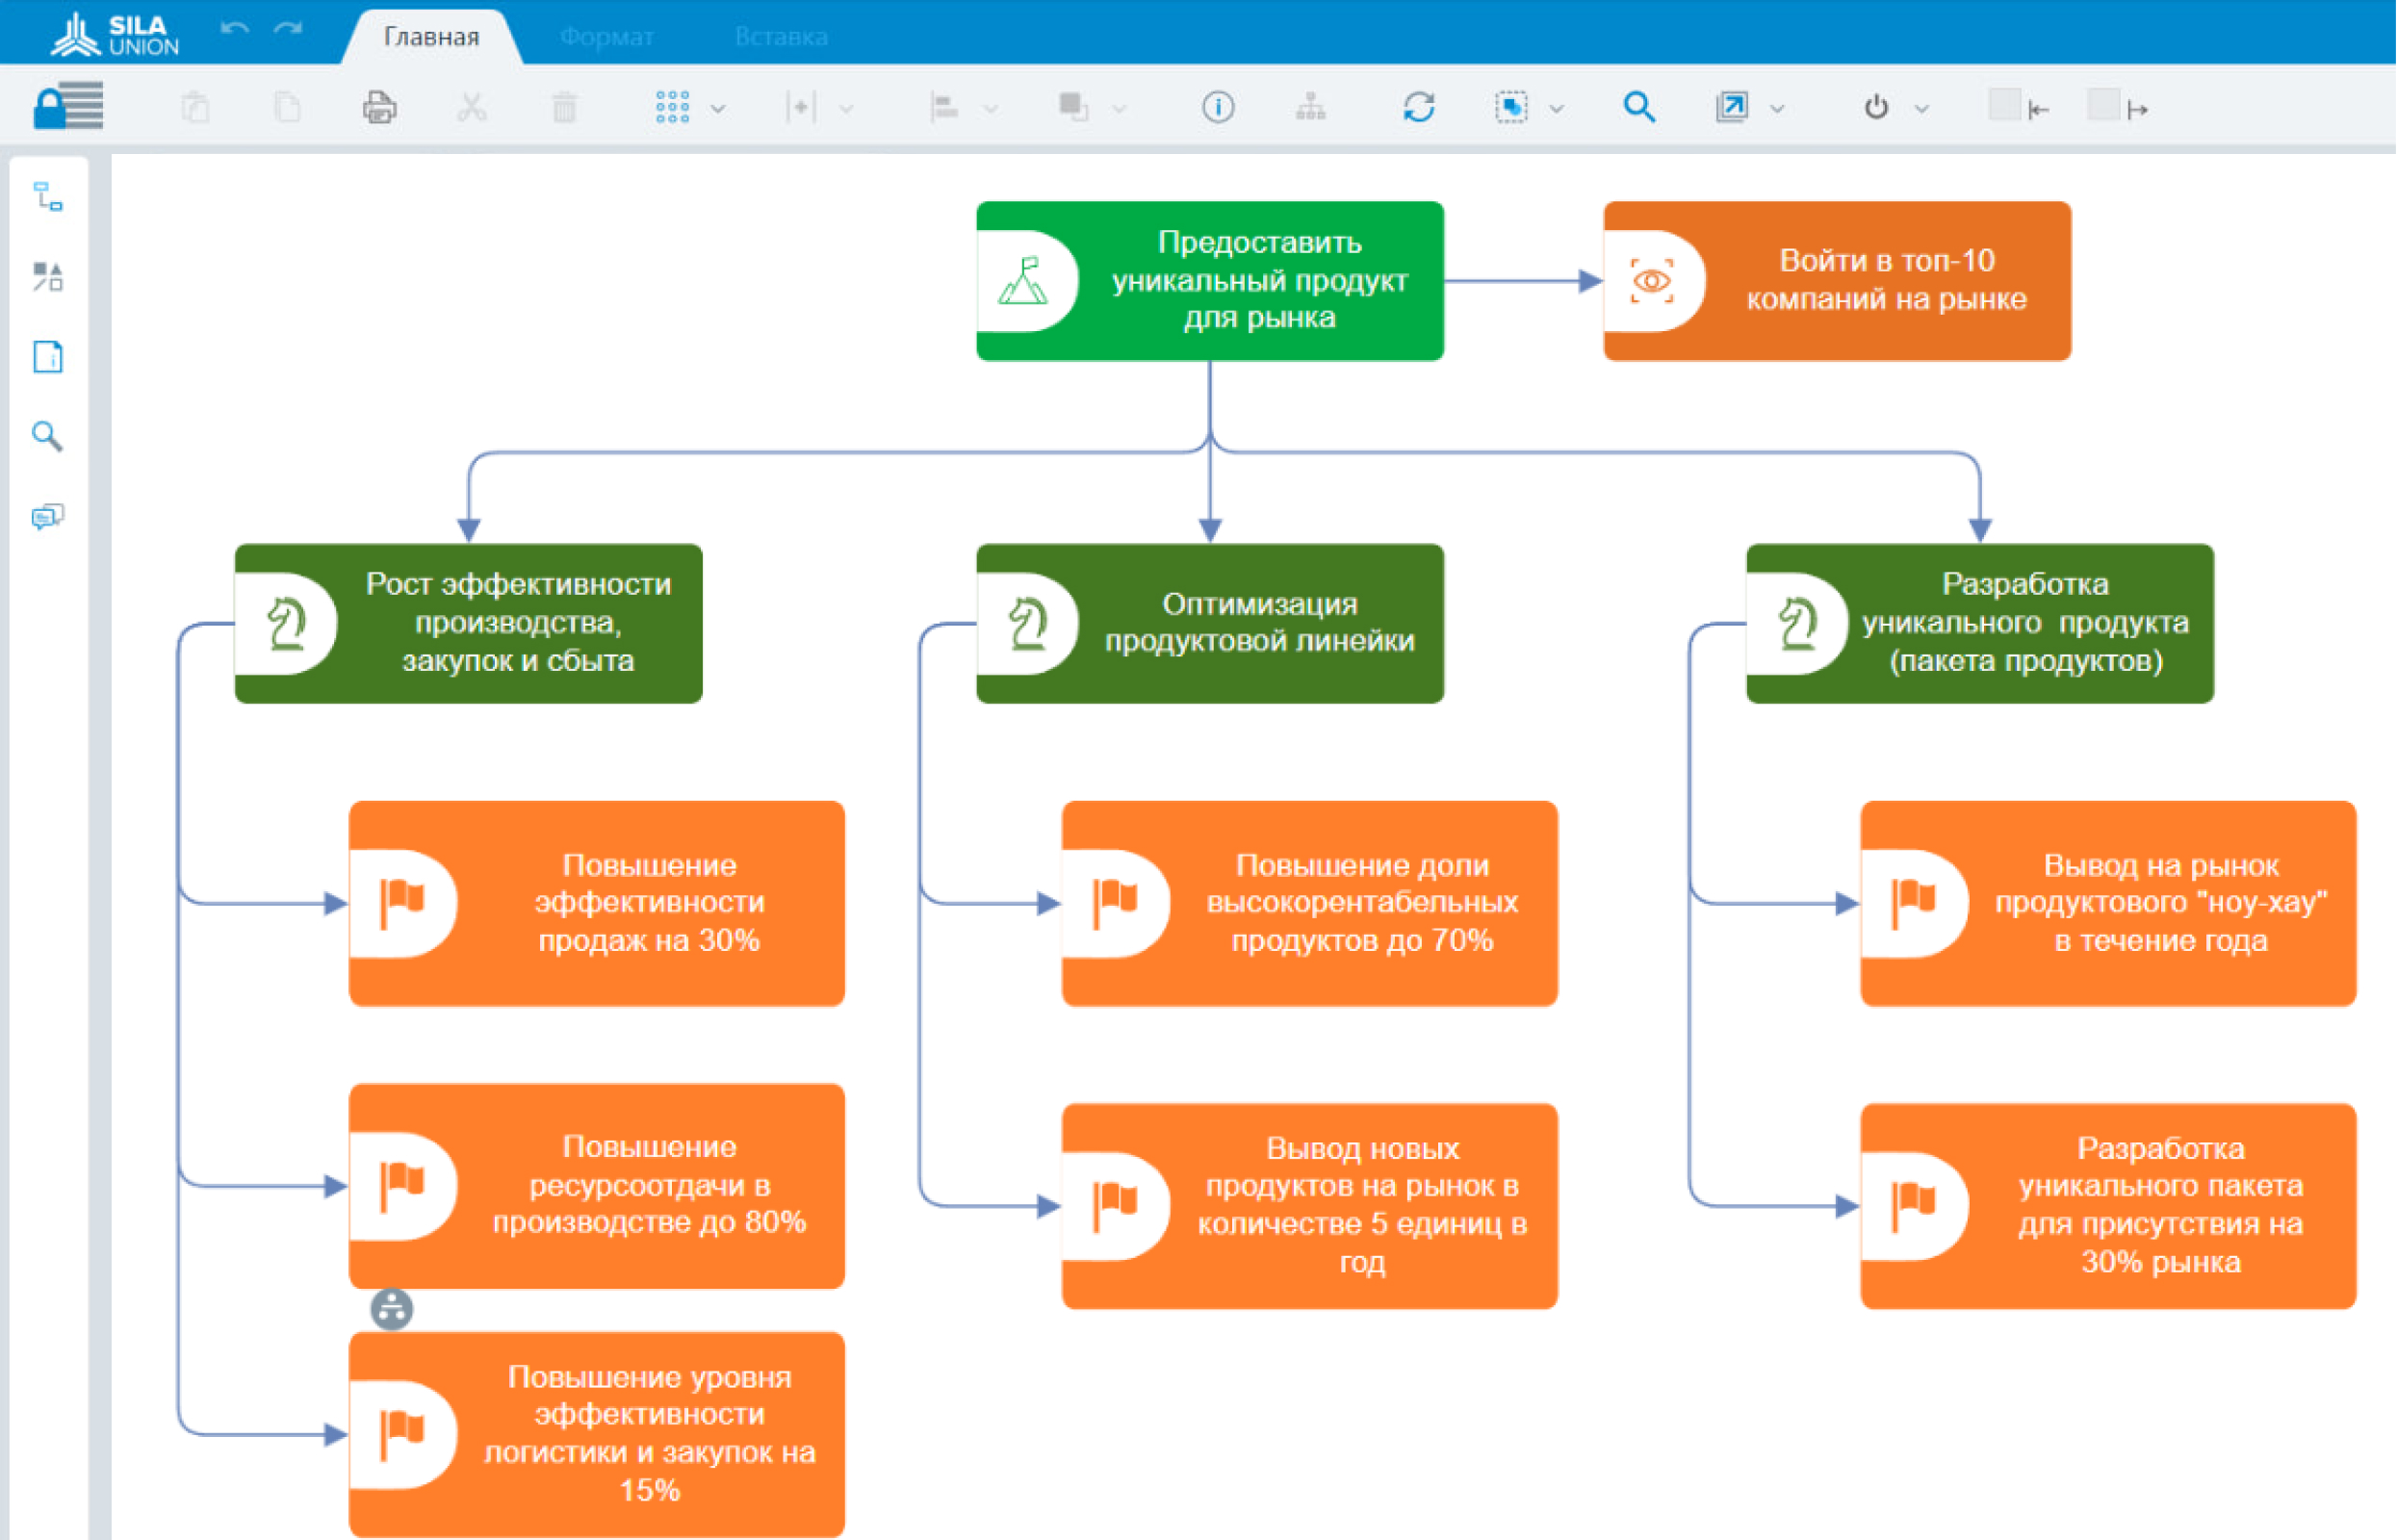Open the document info sidebar icon
Viewport: 2397px width, 1540px height.
pyautogui.click(x=48, y=357)
